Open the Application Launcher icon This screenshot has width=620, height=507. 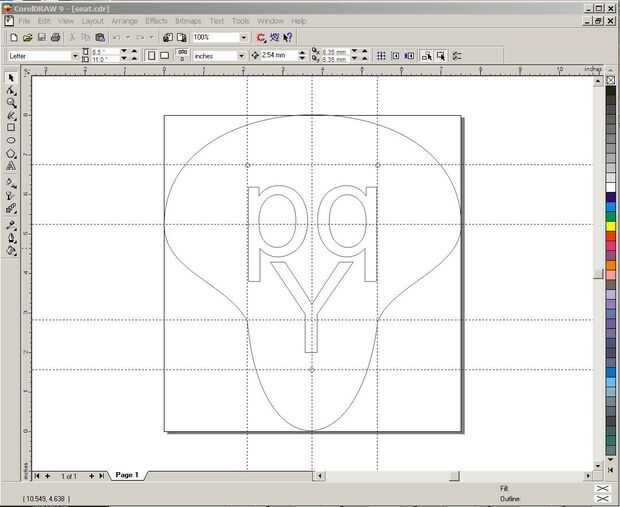point(261,38)
